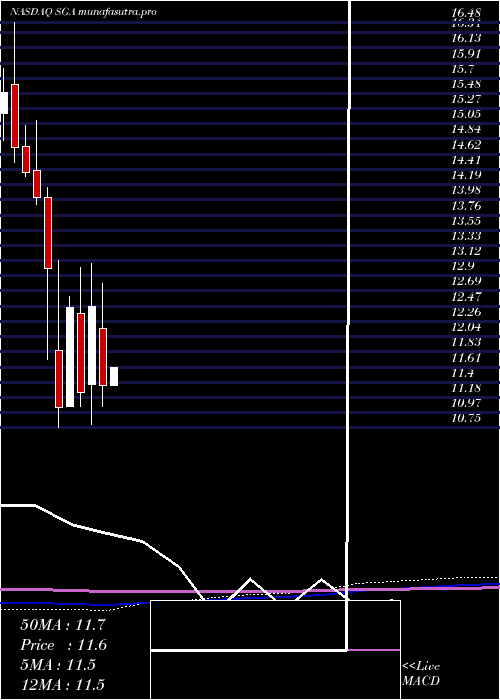The image size is (500, 700).
Task: Click the 15.05 price axis label
Action: pyautogui.click(x=466, y=114)
